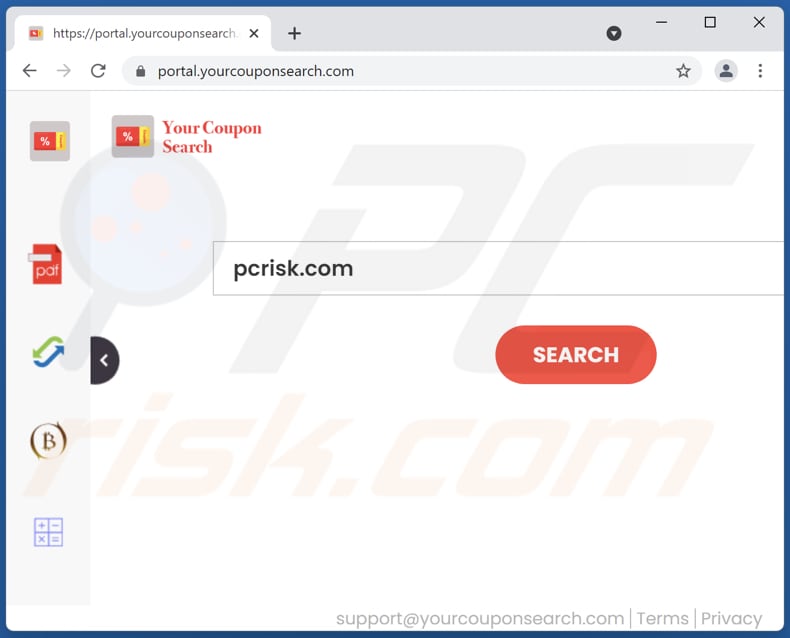Open the Chrome three-dot menu
This screenshot has height=638, width=790.
[x=760, y=71]
